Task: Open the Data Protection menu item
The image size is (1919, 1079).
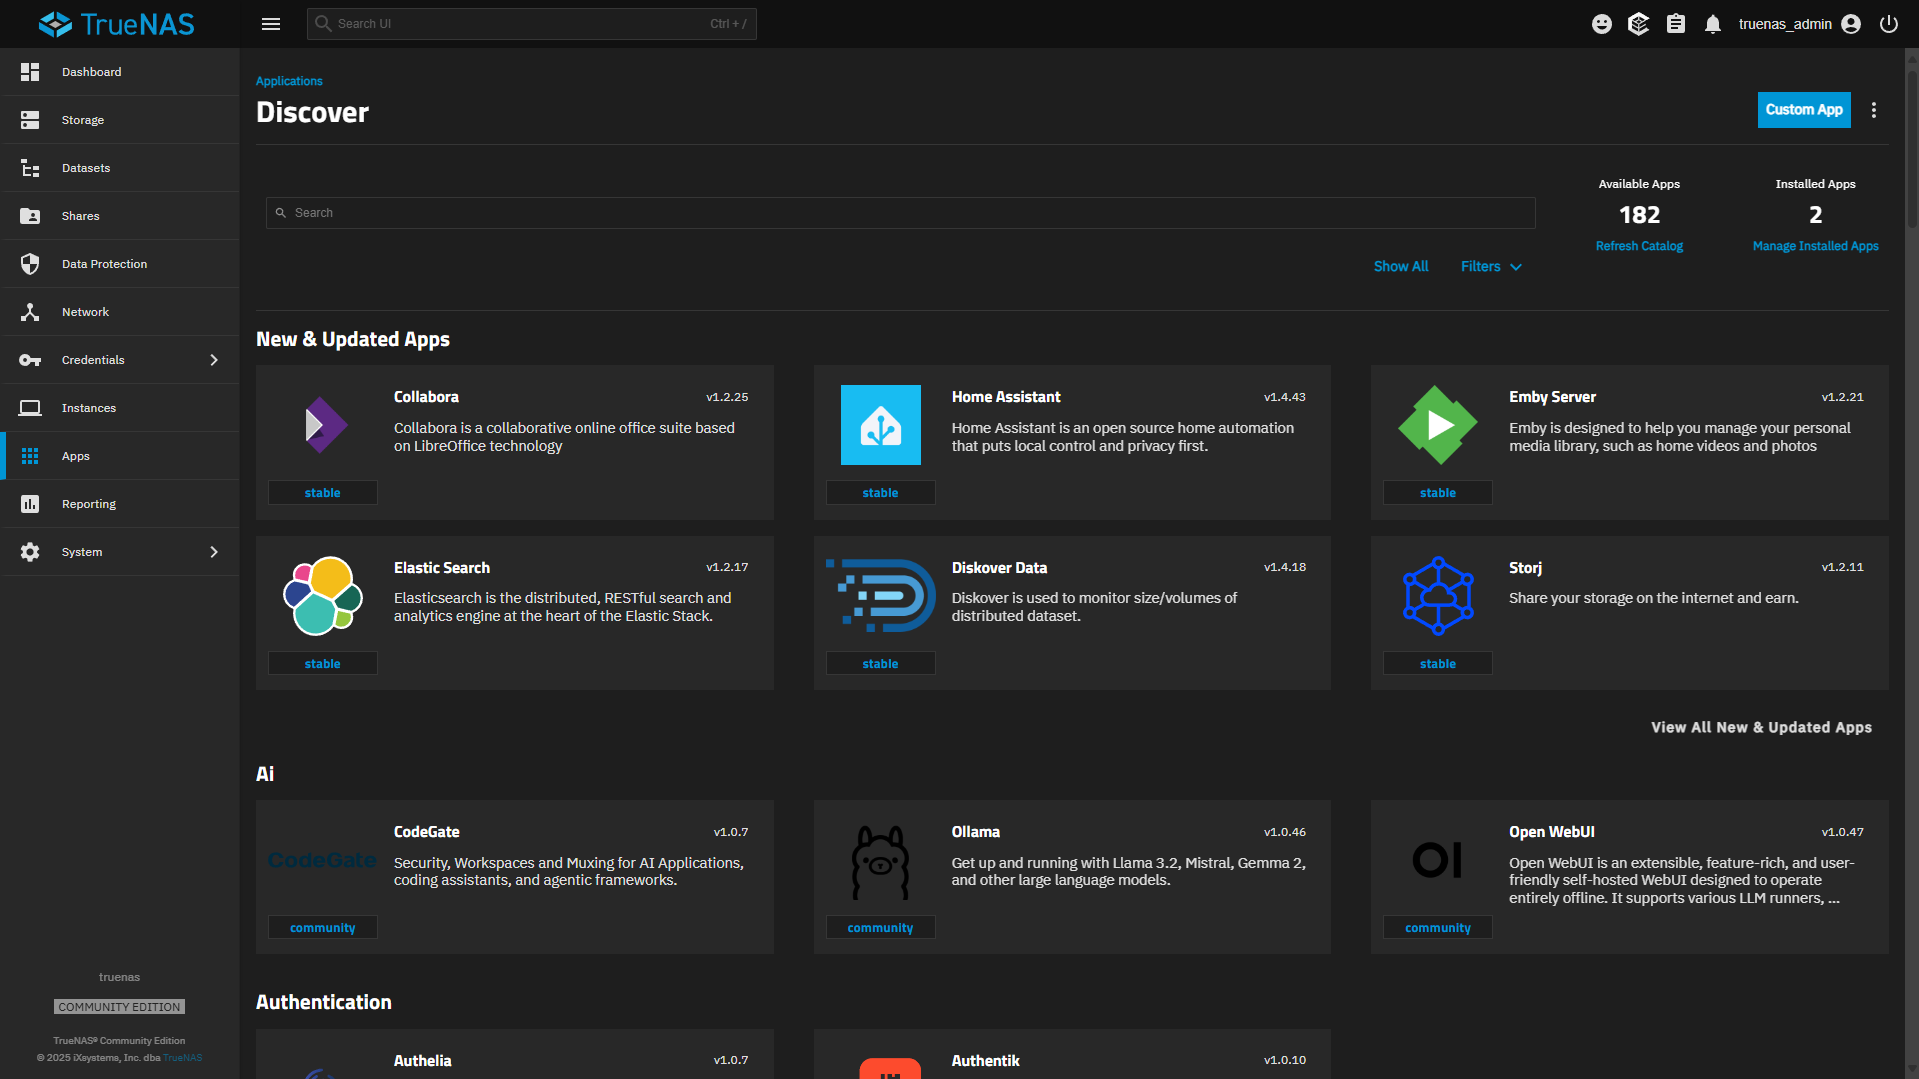Action: (x=120, y=264)
